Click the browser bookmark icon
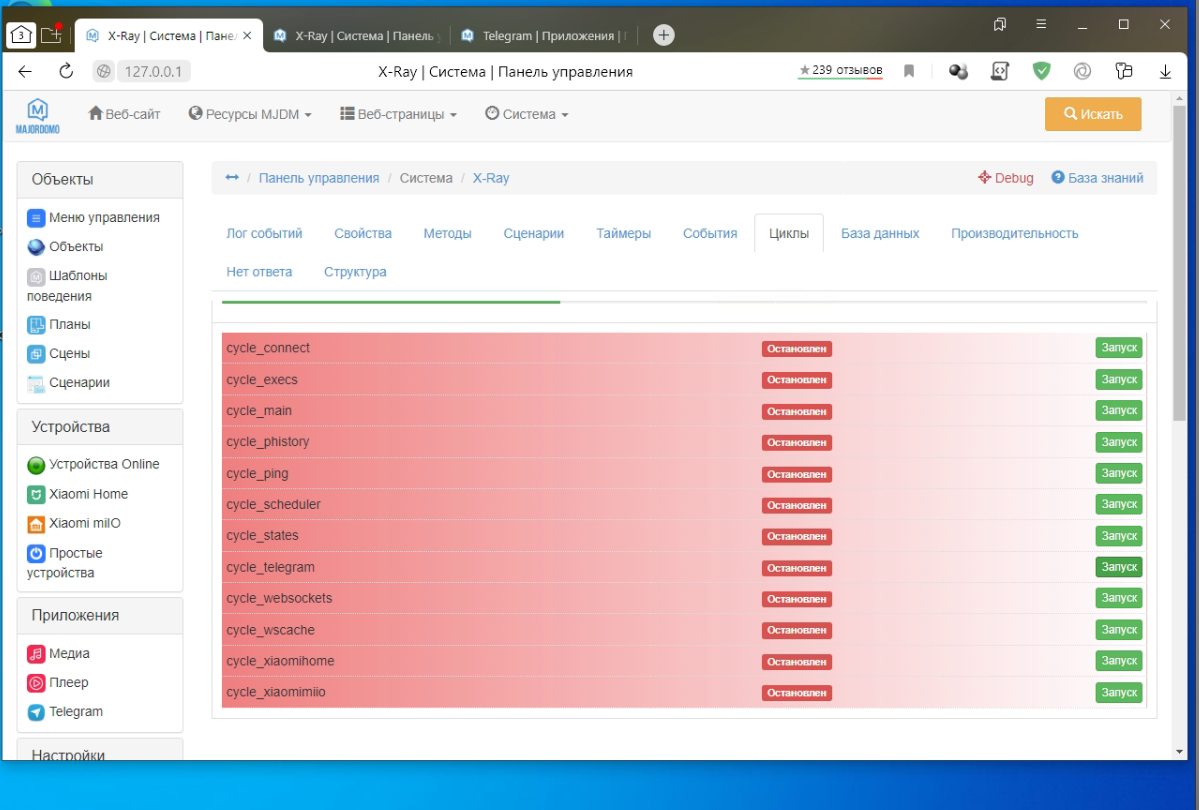Screen dimensions: 1199x810 (x=909, y=71)
